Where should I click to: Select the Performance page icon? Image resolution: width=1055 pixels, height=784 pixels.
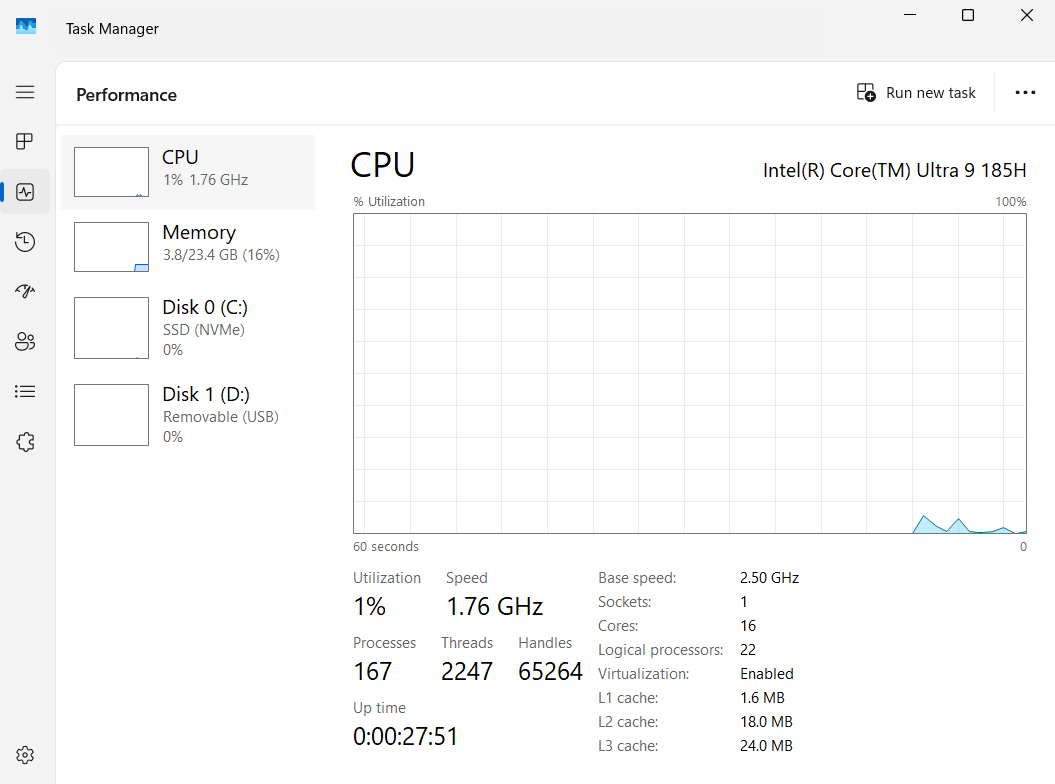pos(25,192)
